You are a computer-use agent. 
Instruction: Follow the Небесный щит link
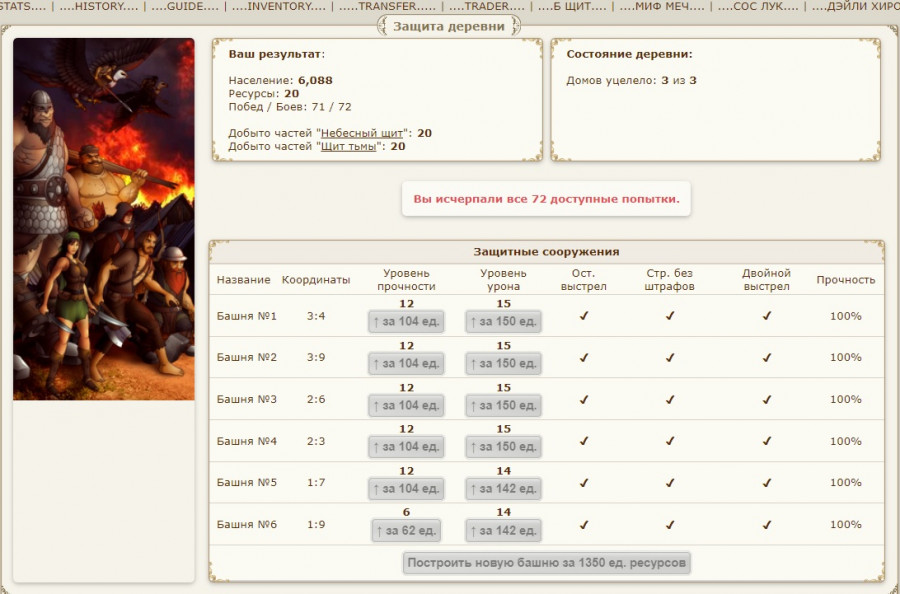(362, 133)
